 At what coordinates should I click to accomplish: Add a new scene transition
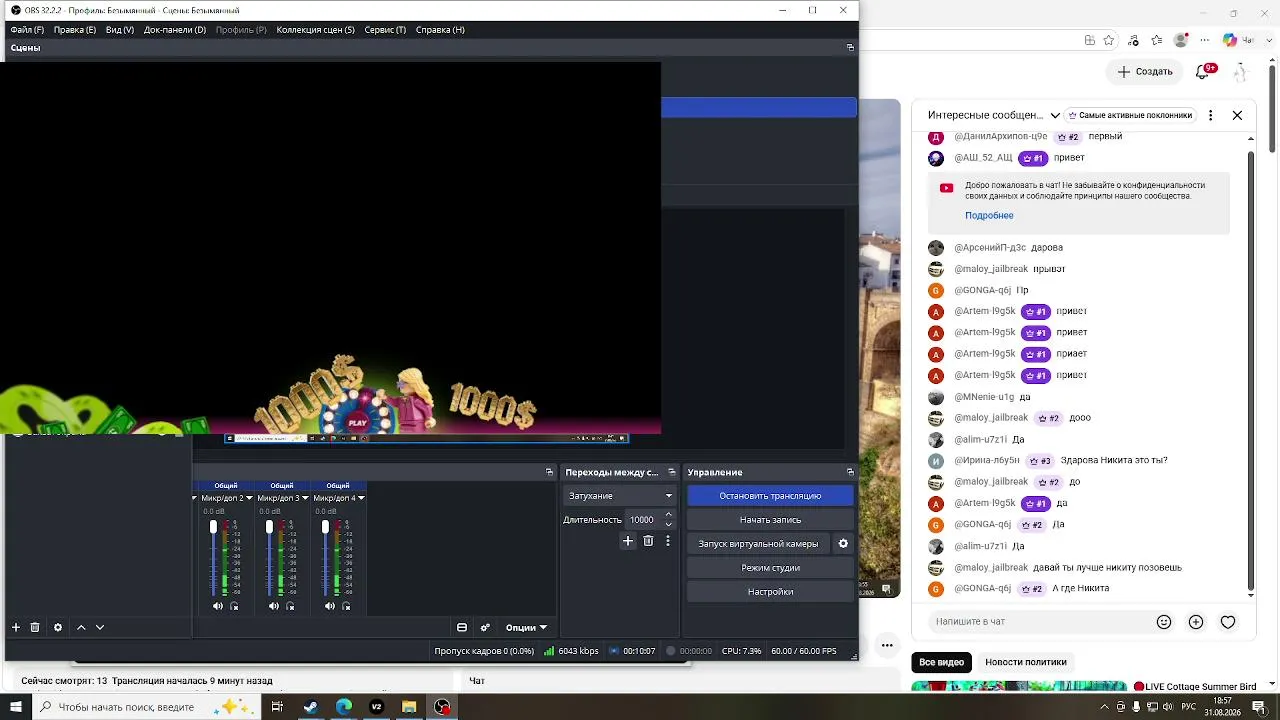[628, 541]
